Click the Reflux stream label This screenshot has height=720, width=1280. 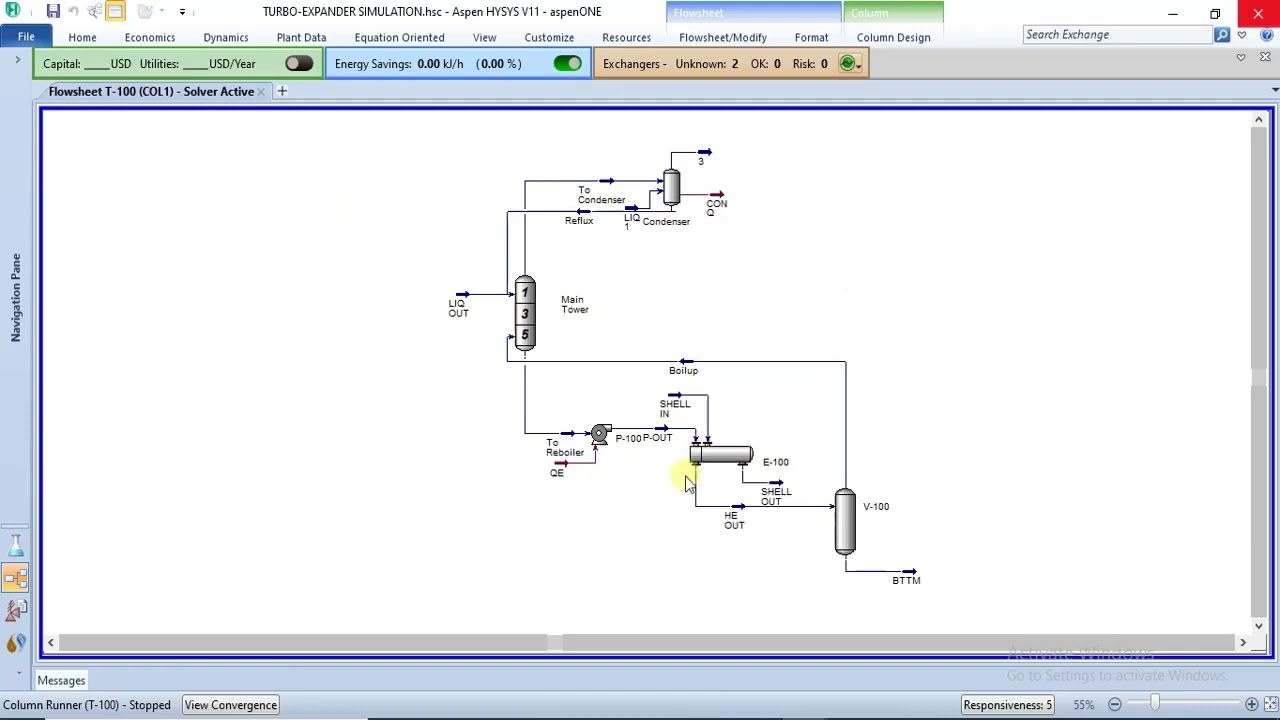[579, 221]
